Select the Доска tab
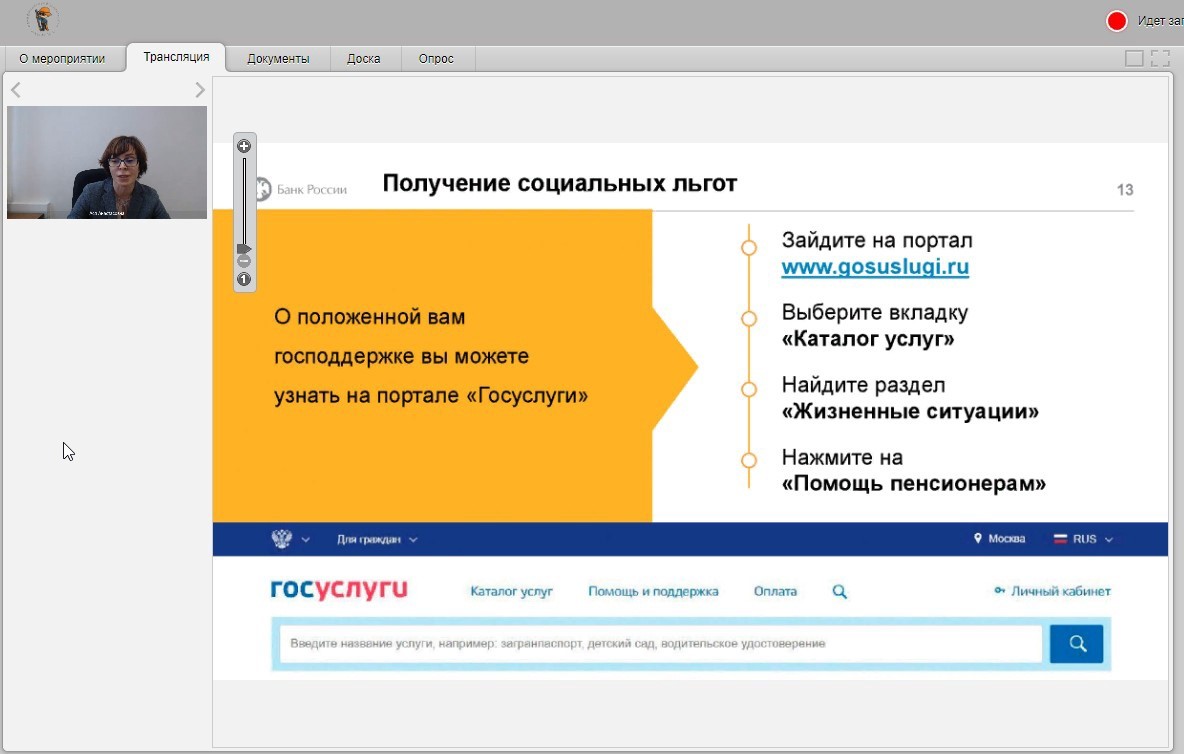1184x754 pixels. [x=364, y=59]
